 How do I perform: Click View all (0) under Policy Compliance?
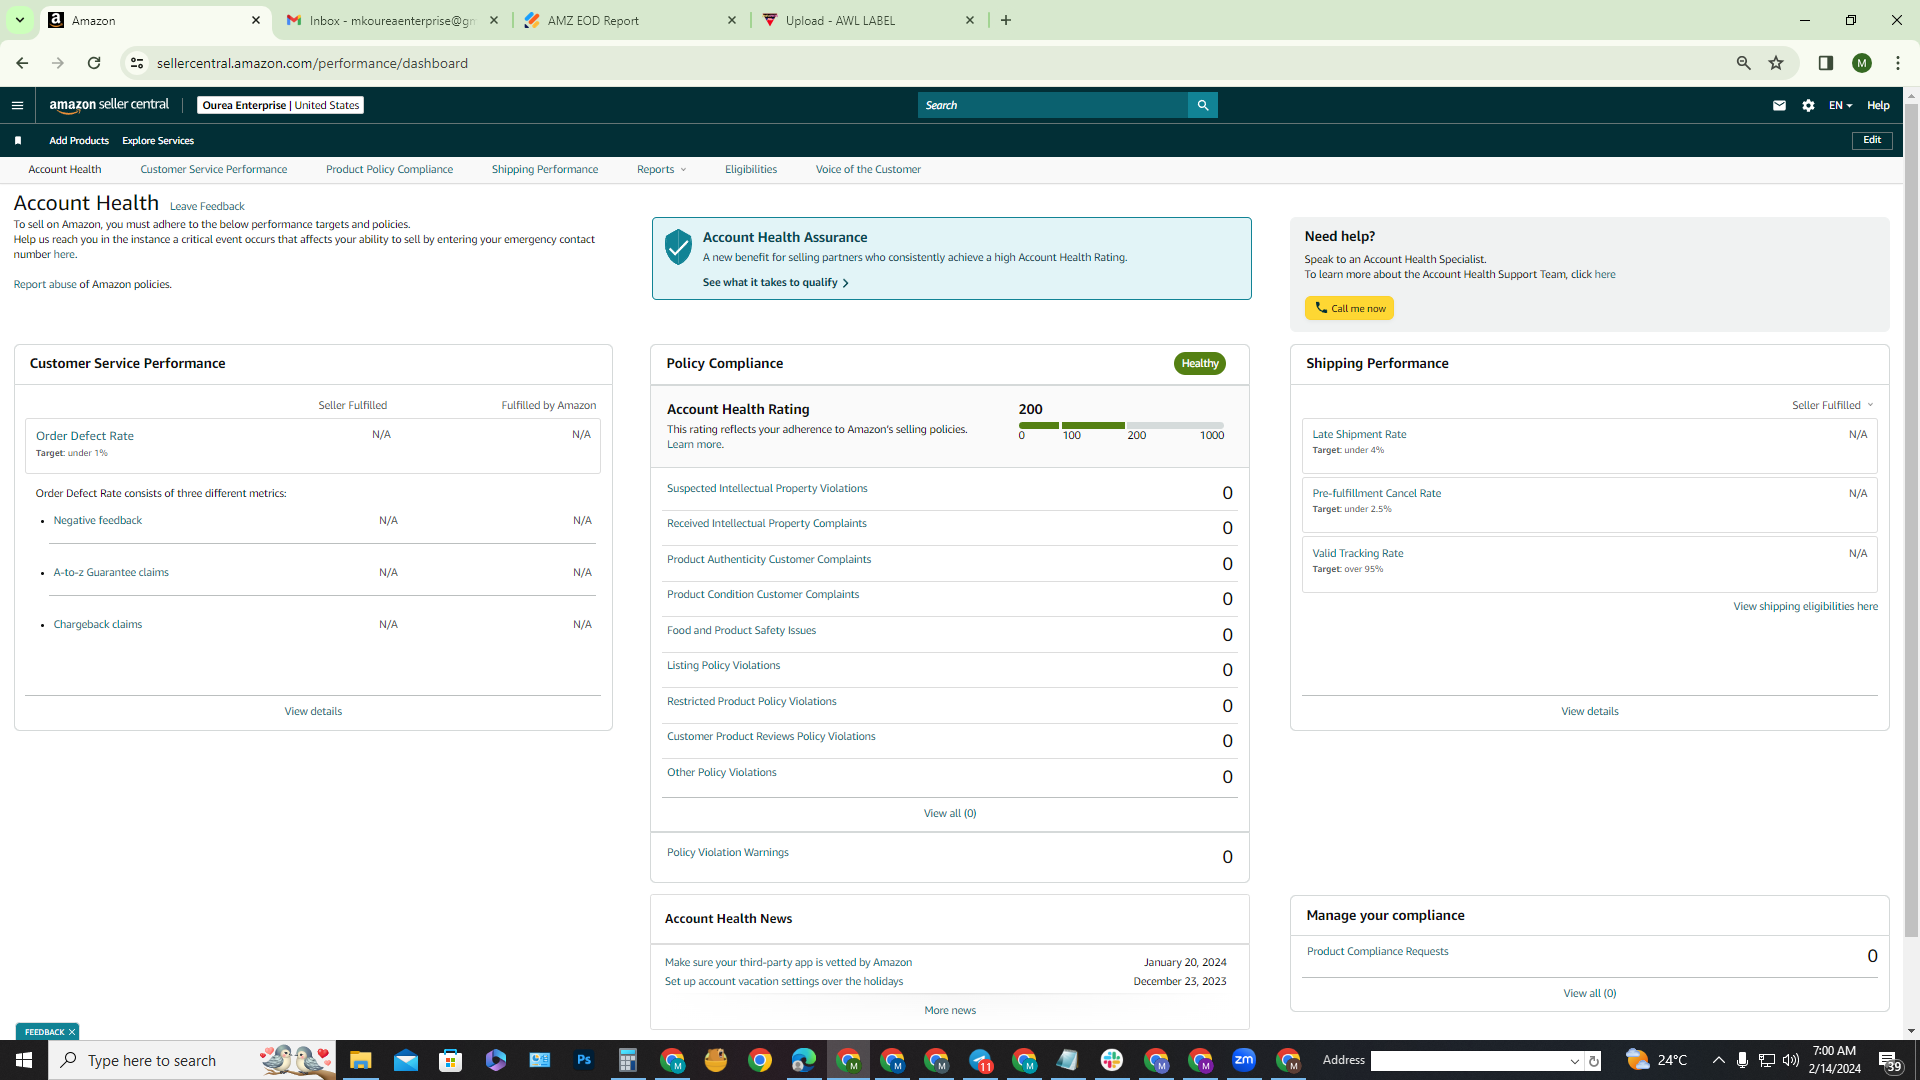pyautogui.click(x=950, y=813)
